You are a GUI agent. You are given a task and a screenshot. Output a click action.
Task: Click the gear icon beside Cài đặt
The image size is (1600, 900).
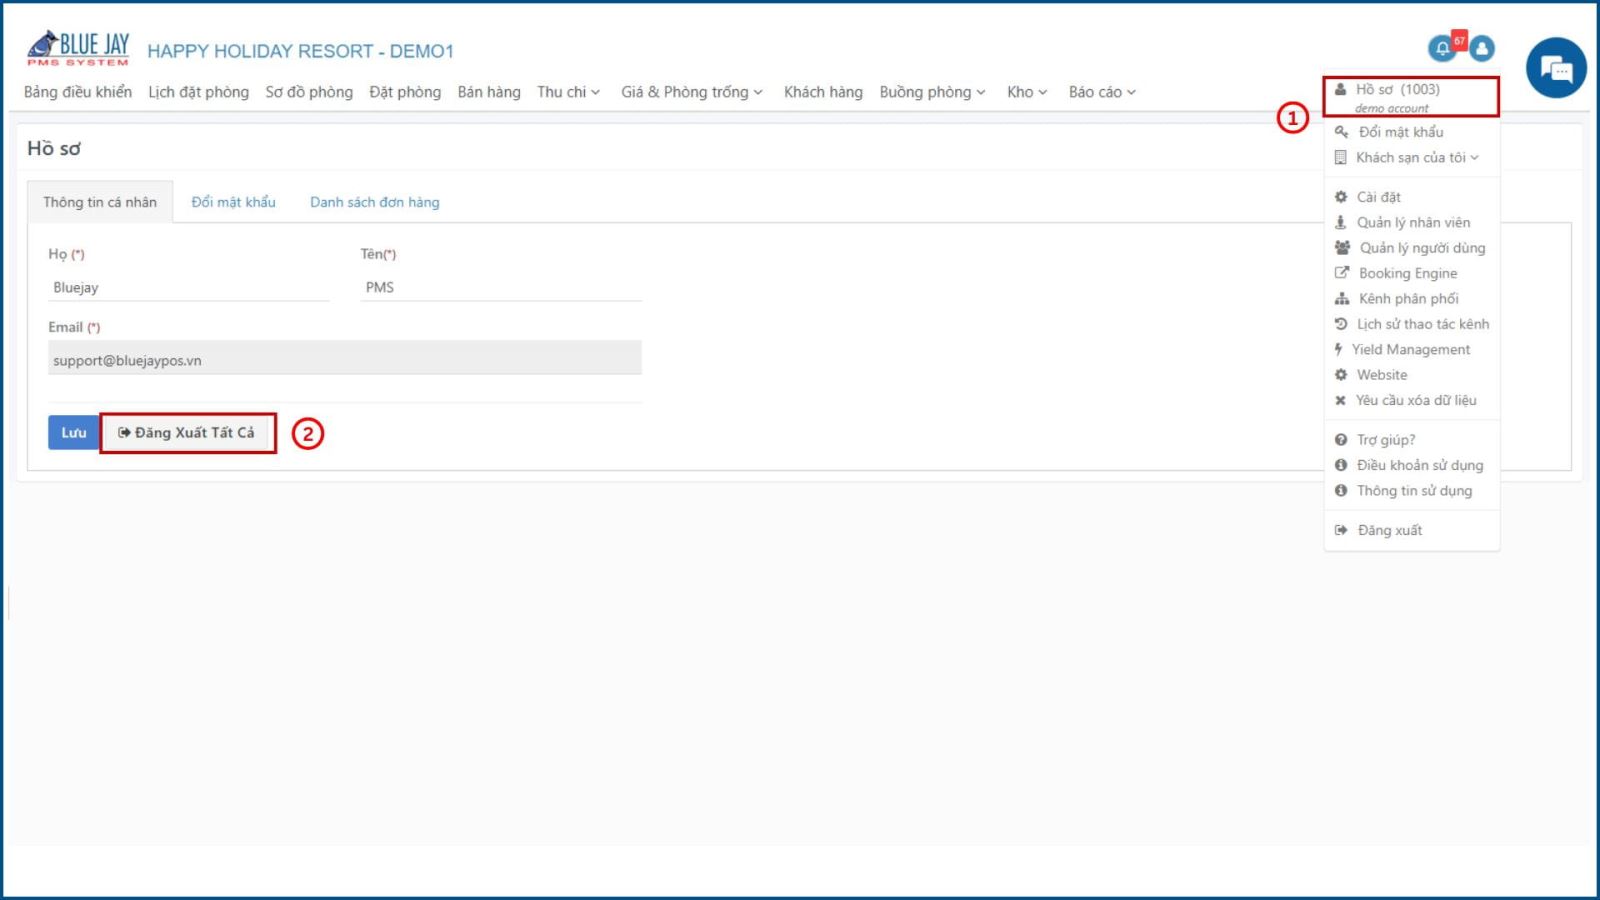[1341, 197]
